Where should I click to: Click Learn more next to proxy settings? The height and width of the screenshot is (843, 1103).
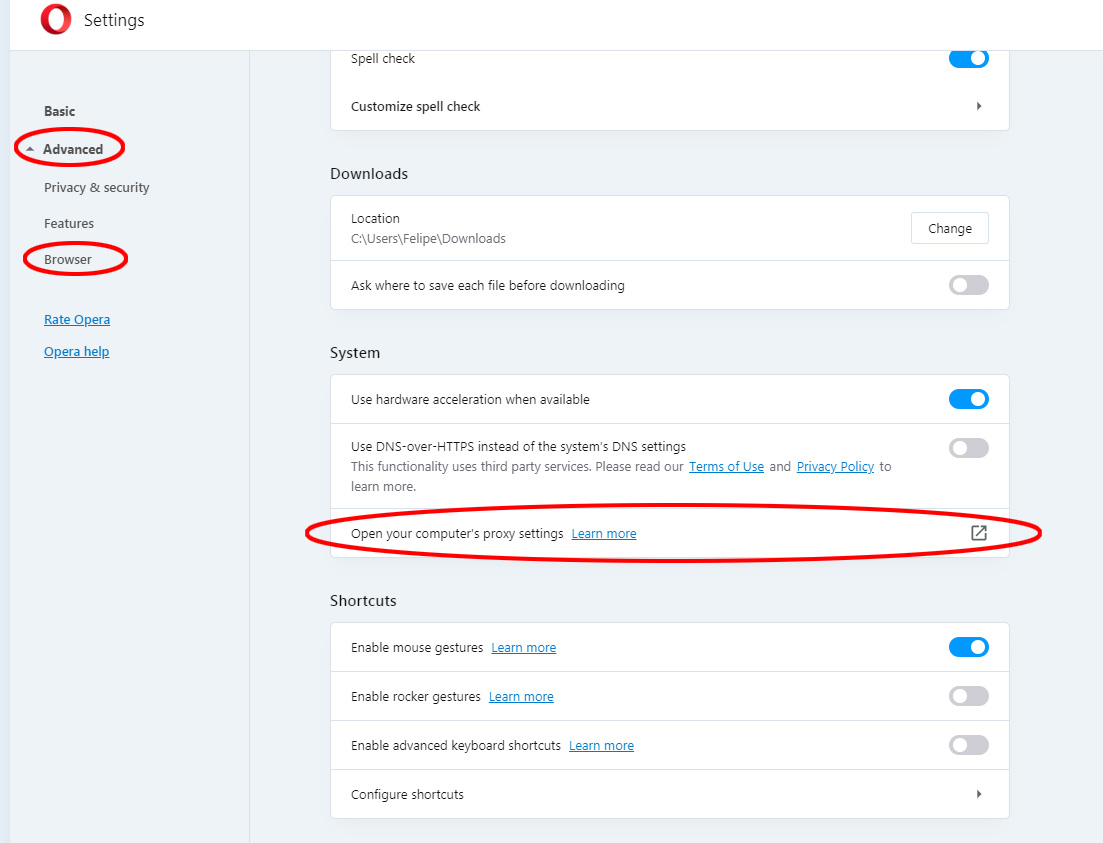[x=603, y=534]
